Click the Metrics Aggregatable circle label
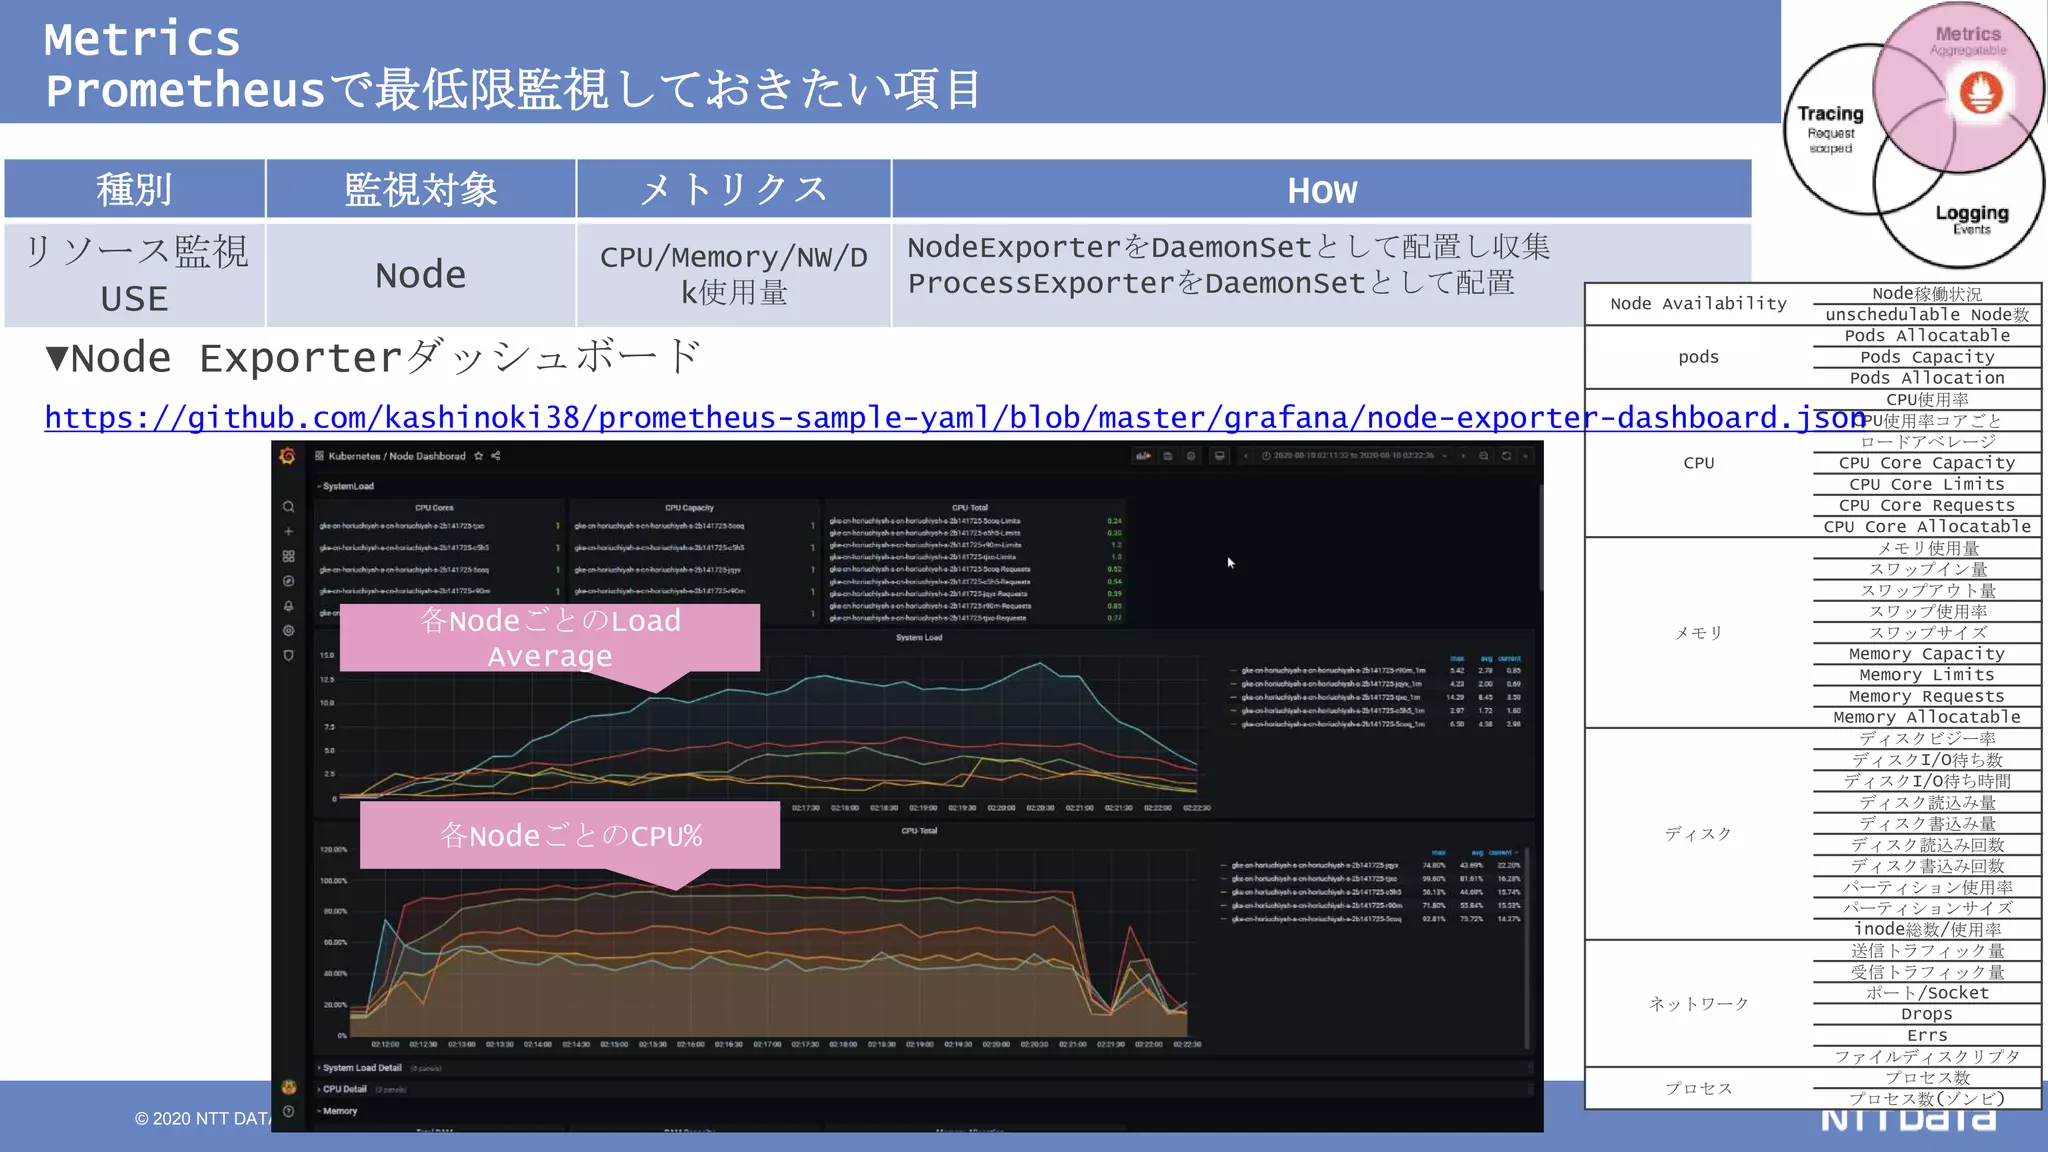Image resolution: width=2048 pixels, height=1152 pixels. point(1968,41)
